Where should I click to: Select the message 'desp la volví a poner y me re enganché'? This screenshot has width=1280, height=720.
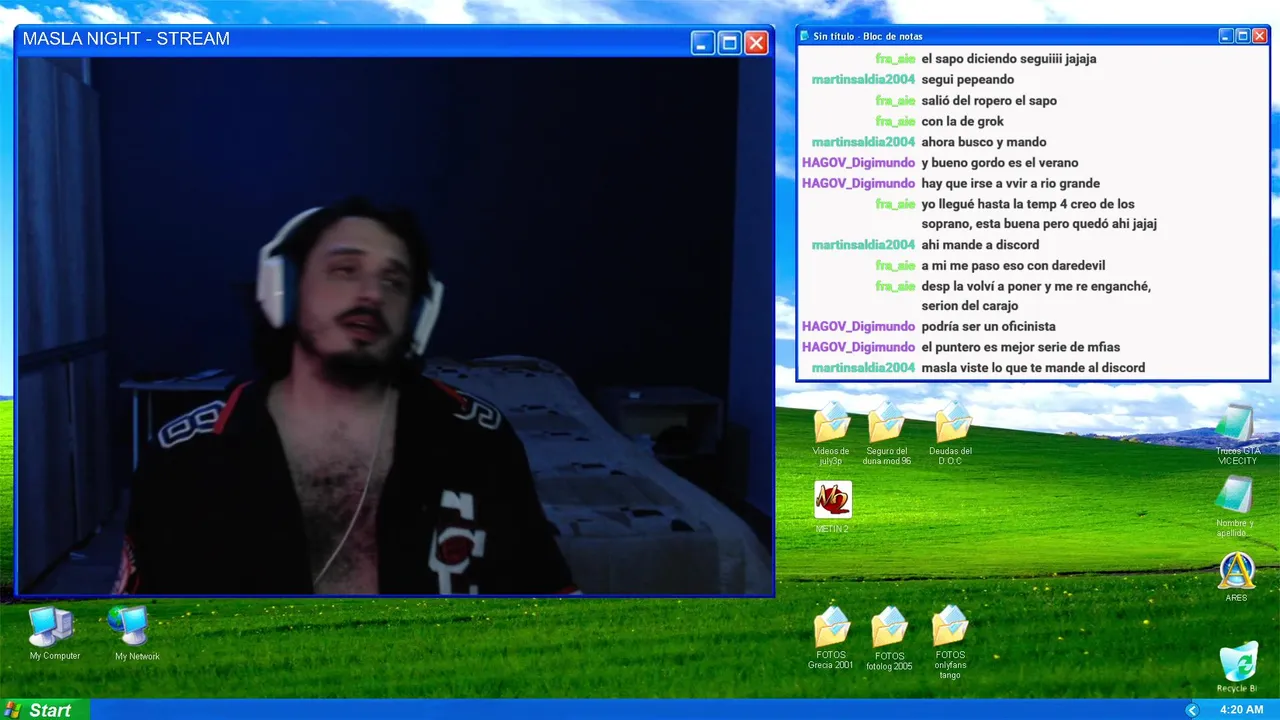coord(1036,296)
